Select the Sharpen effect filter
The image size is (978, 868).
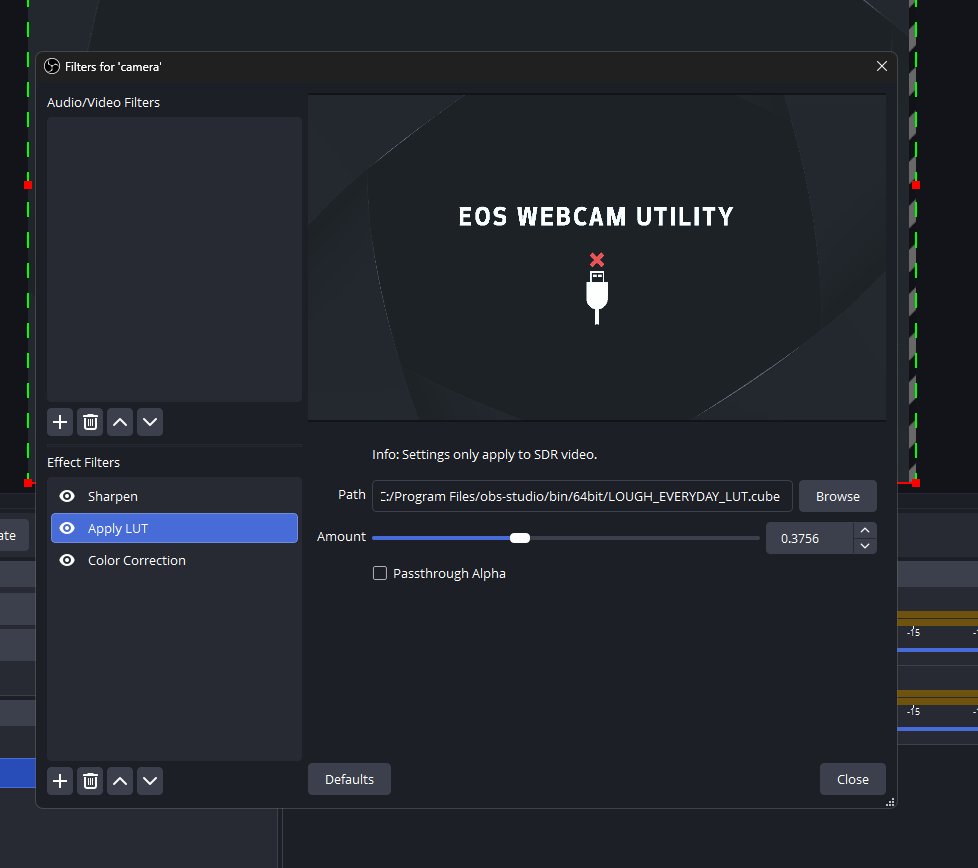click(x=174, y=496)
